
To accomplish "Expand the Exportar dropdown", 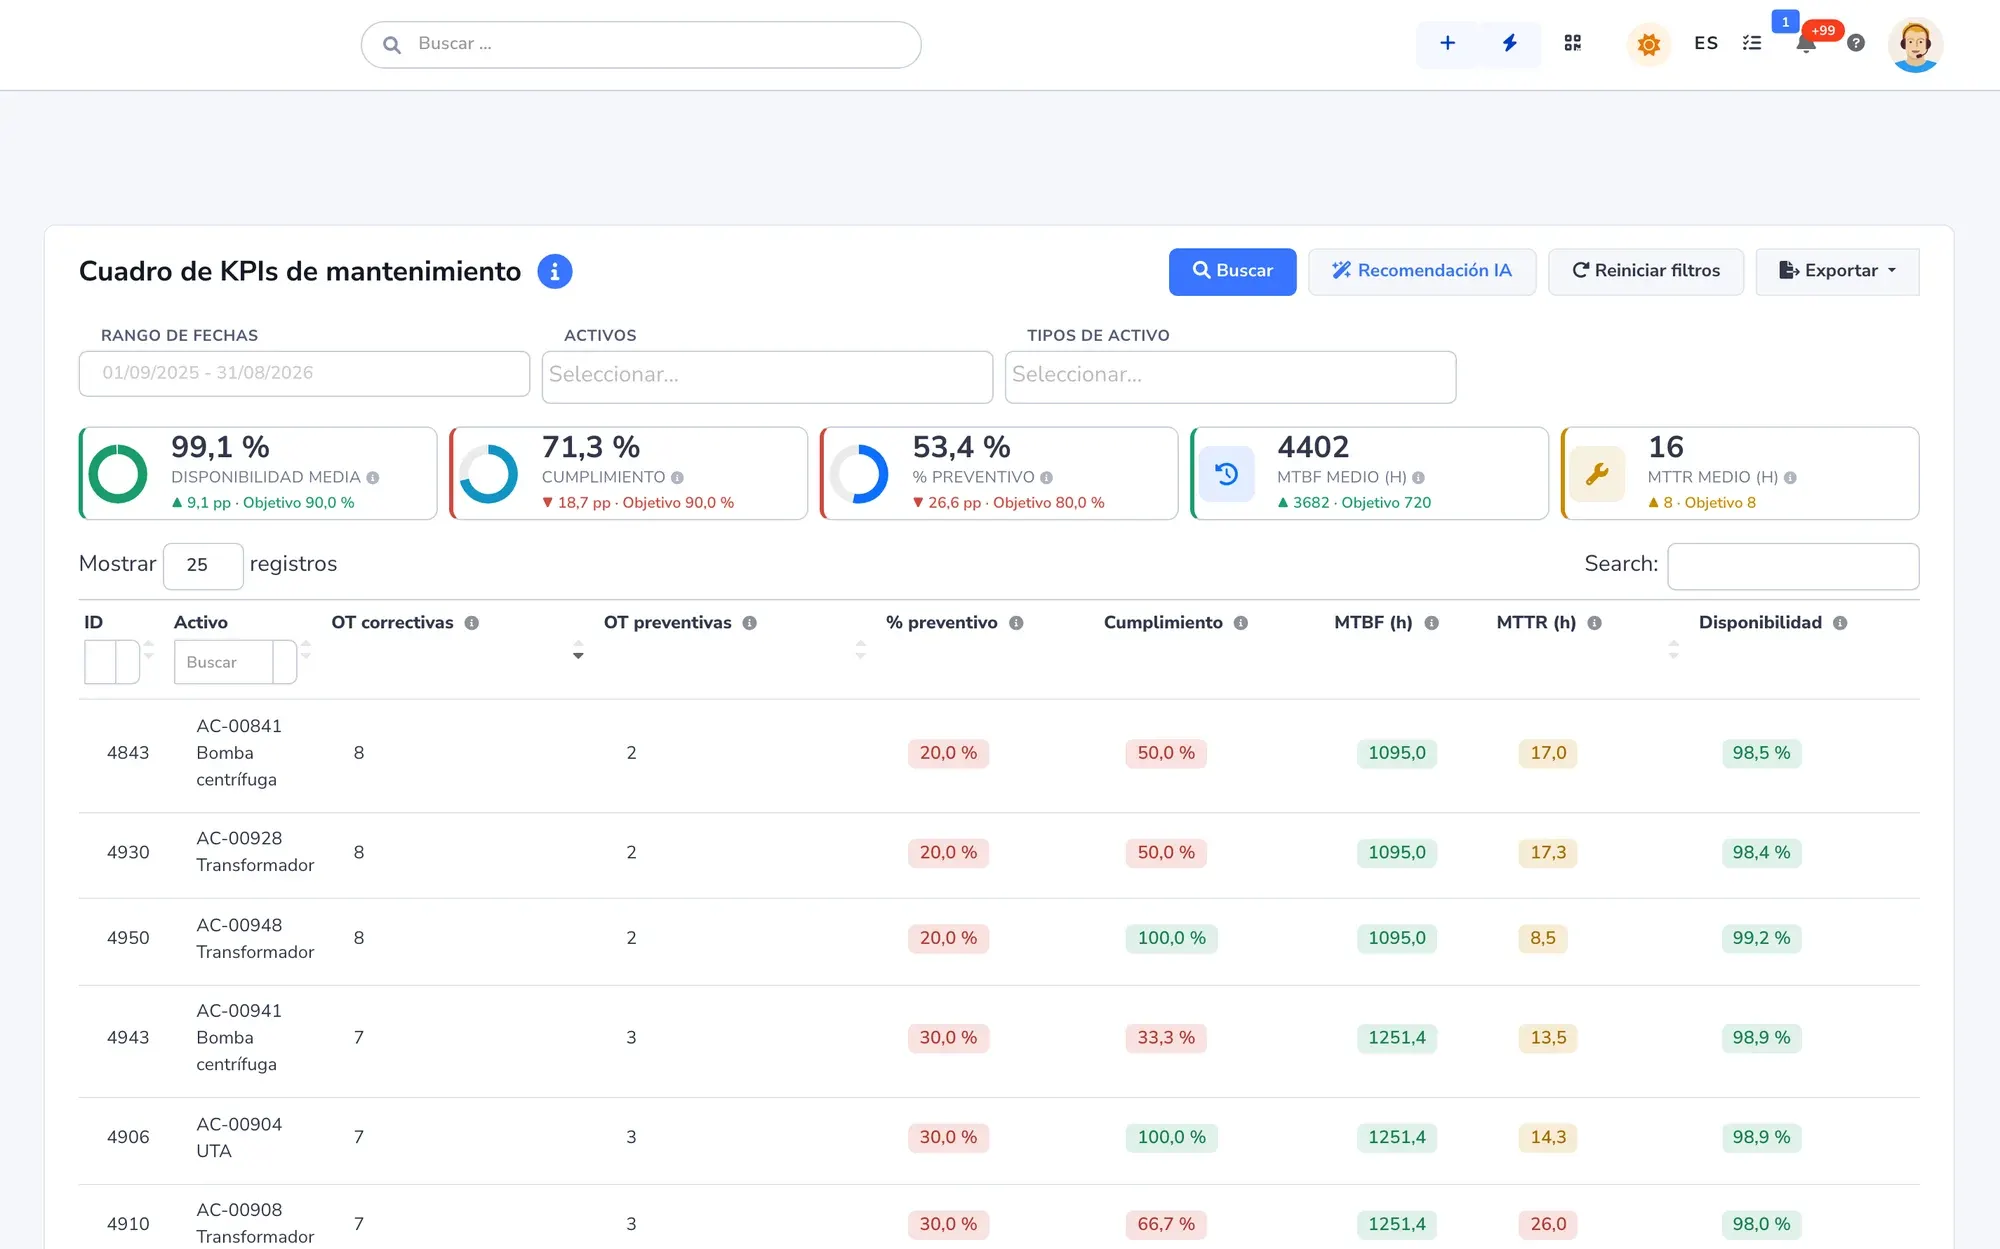I will [1837, 271].
